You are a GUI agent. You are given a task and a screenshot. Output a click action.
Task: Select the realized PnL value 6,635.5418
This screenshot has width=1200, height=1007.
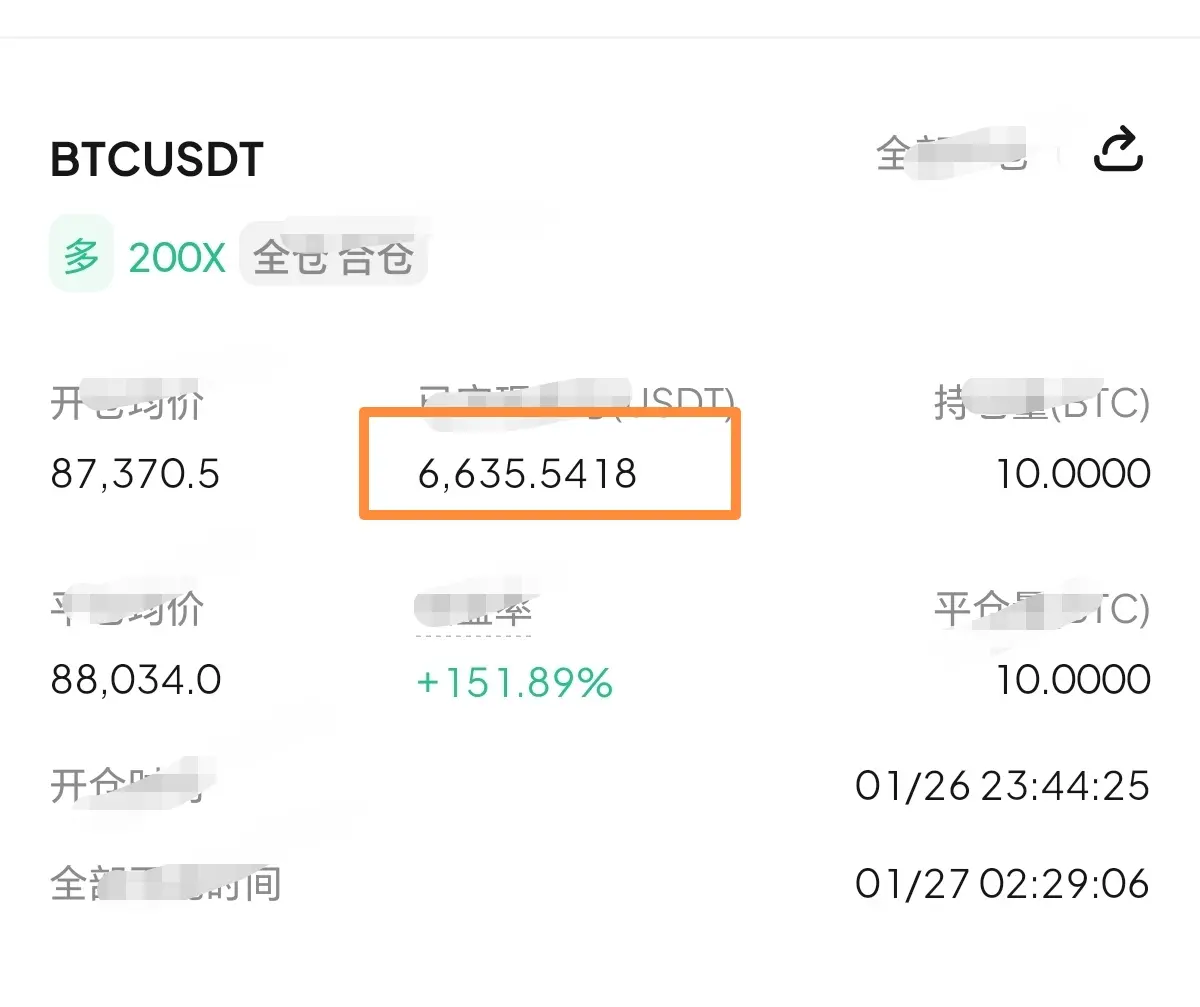click(x=527, y=474)
